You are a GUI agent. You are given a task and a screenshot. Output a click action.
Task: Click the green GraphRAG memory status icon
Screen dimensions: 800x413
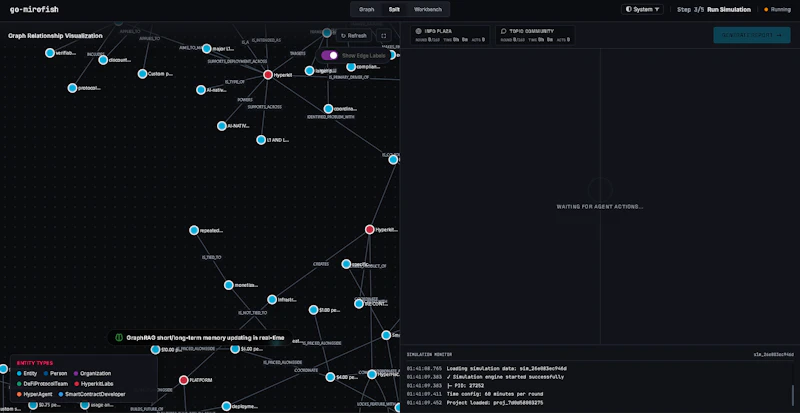point(119,337)
